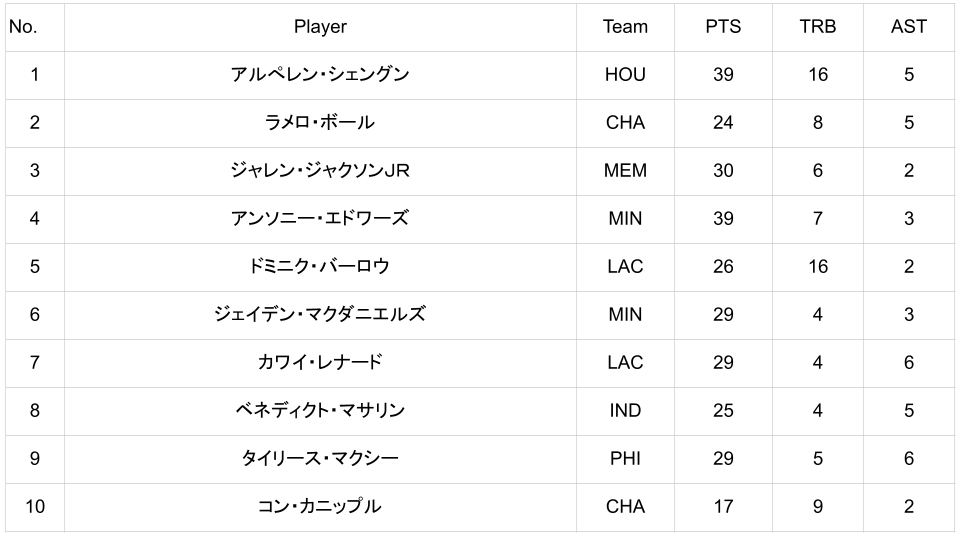Viewport: 960px width, 540px height.
Task: Click player タイリース・マクシー
Action: pyautogui.click(x=320, y=459)
